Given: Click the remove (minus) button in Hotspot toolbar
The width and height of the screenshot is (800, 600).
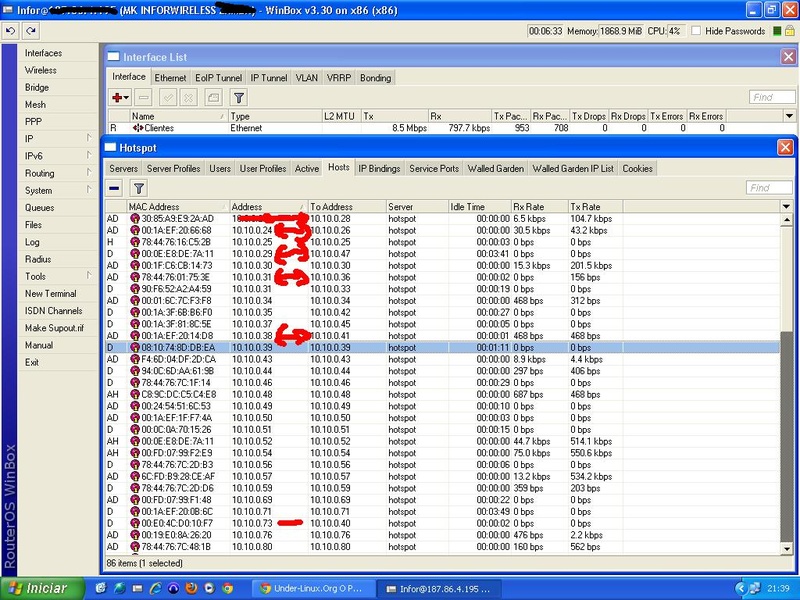Looking at the screenshot, I should click(115, 187).
